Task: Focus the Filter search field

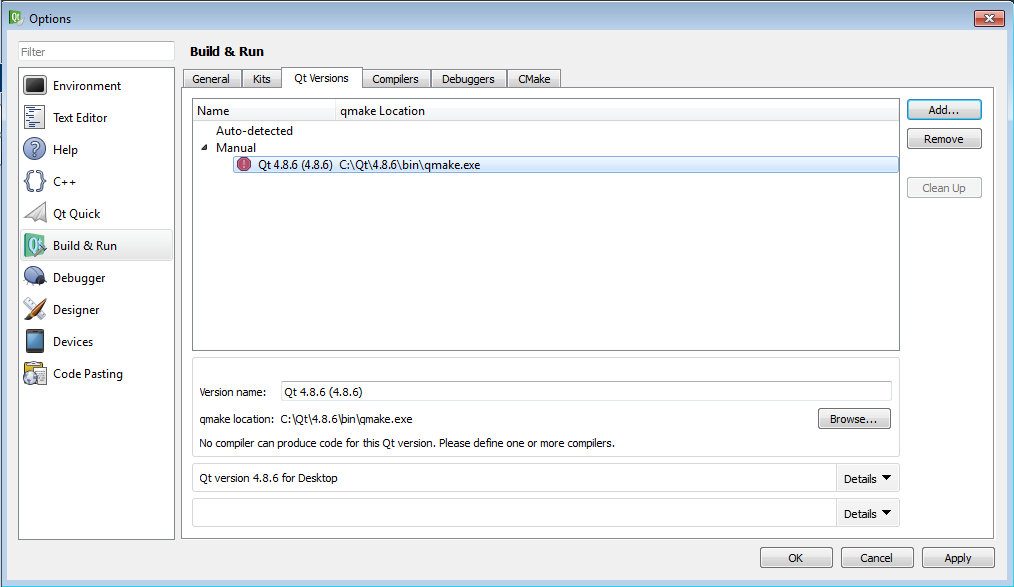Action: point(96,52)
